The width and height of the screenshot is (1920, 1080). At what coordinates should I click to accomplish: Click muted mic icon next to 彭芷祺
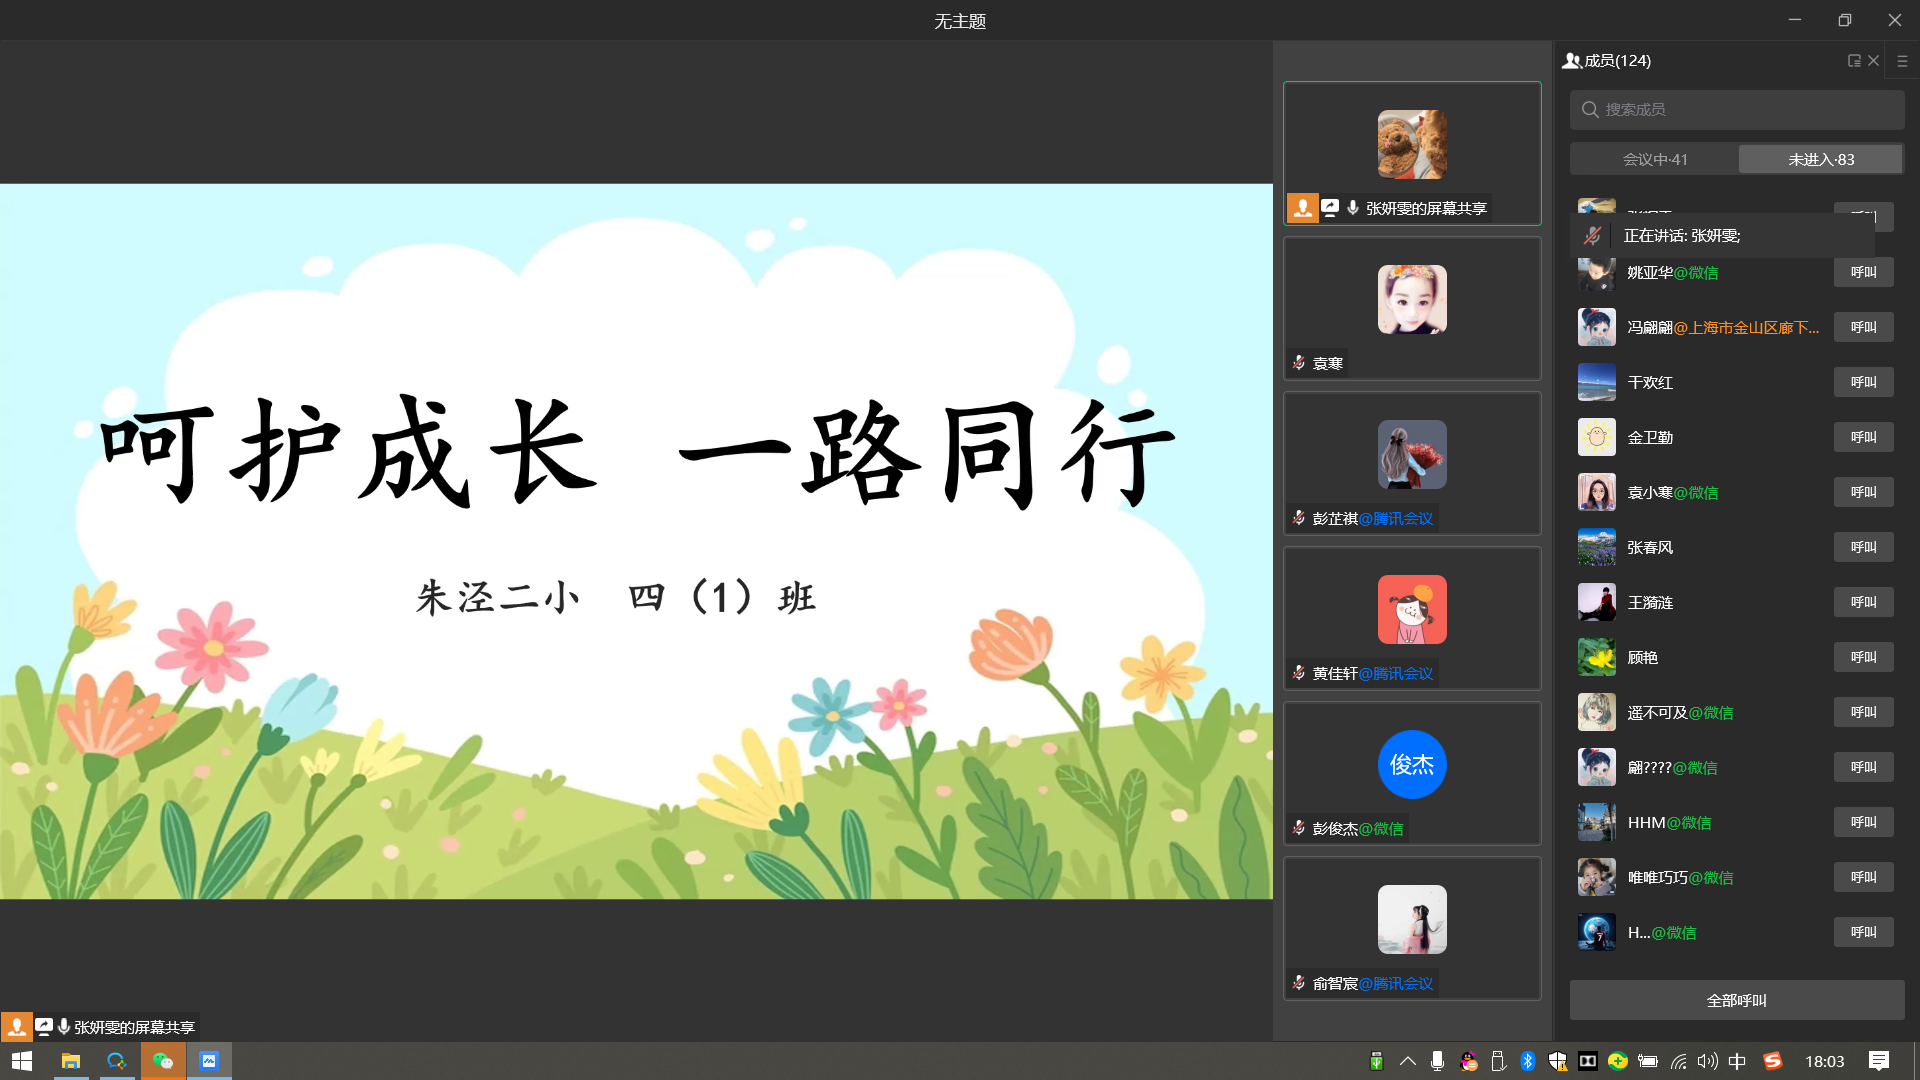coord(1299,518)
